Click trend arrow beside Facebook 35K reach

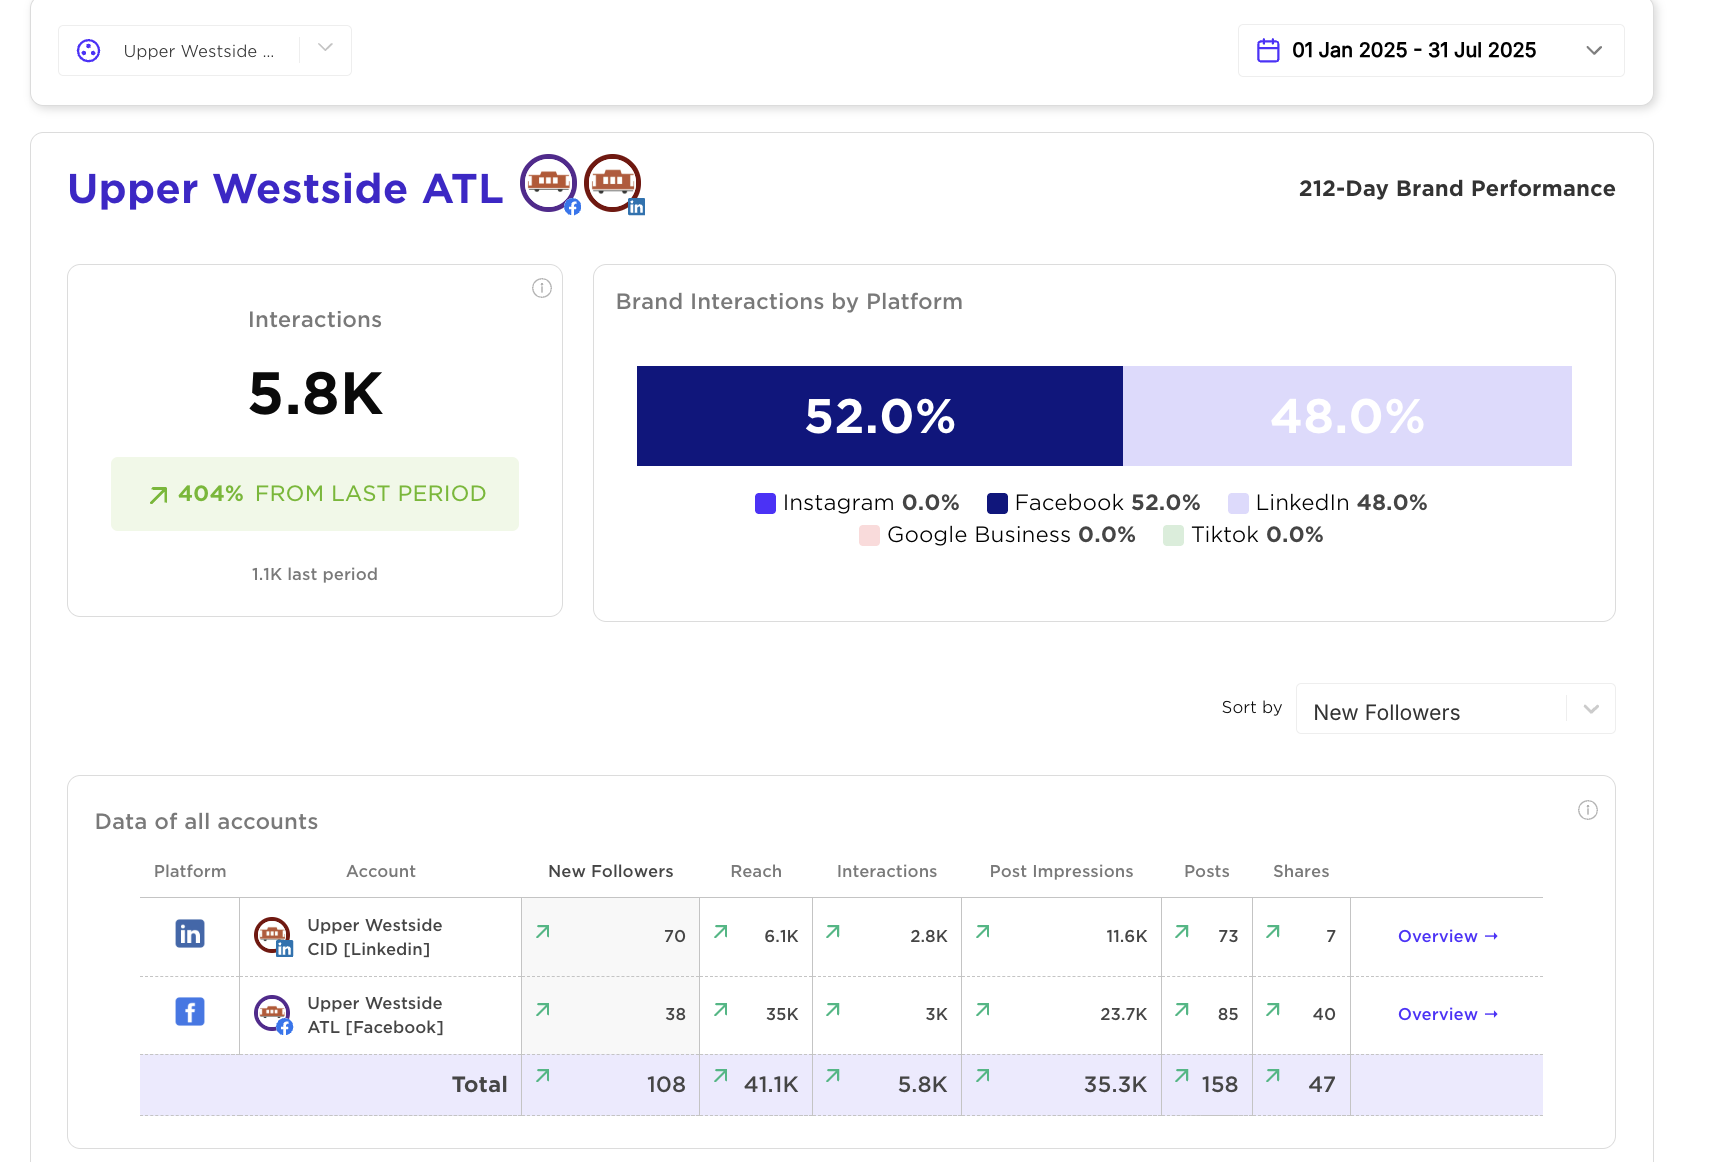[x=721, y=1009]
